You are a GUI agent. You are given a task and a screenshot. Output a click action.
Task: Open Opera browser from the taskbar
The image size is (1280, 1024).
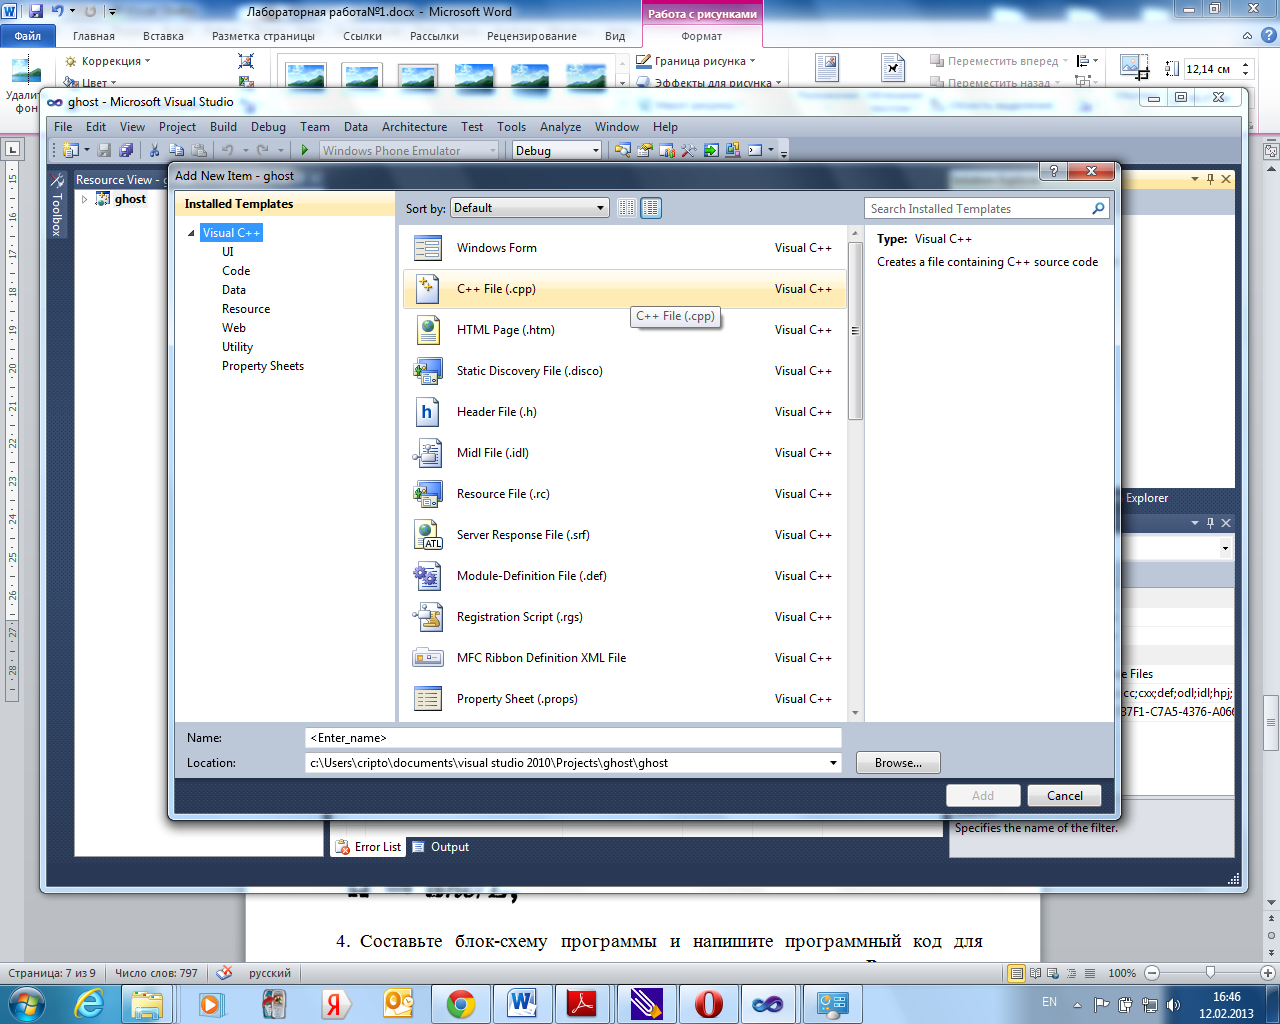click(709, 1003)
